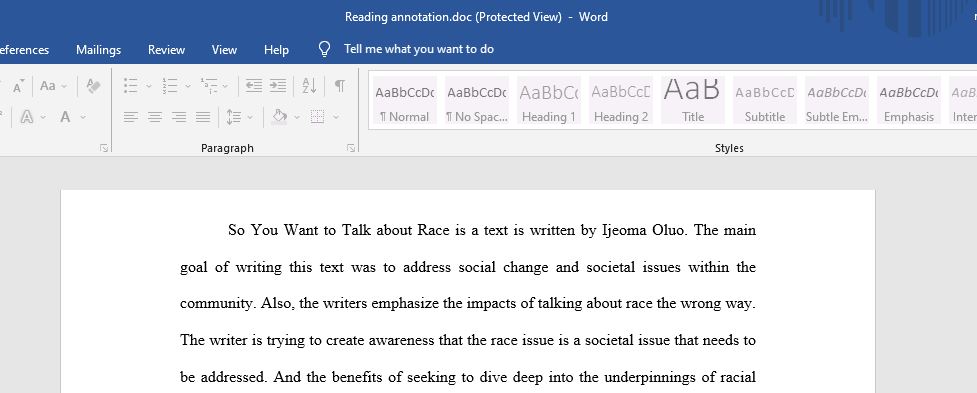Justify the paragraph text

[203, 116]
